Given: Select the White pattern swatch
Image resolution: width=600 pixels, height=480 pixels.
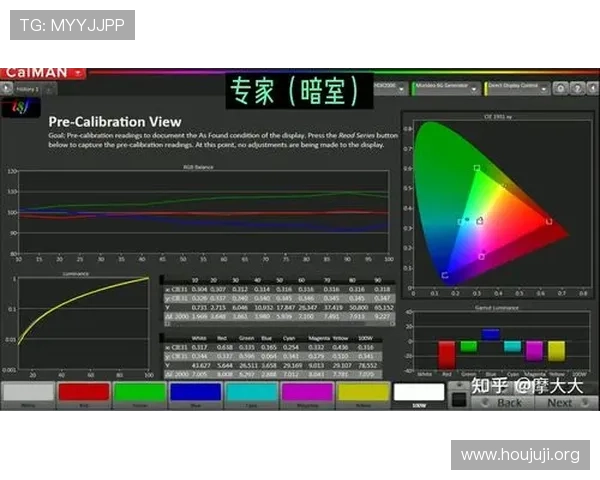Looking at the screenshot, I should pos(28,393).
